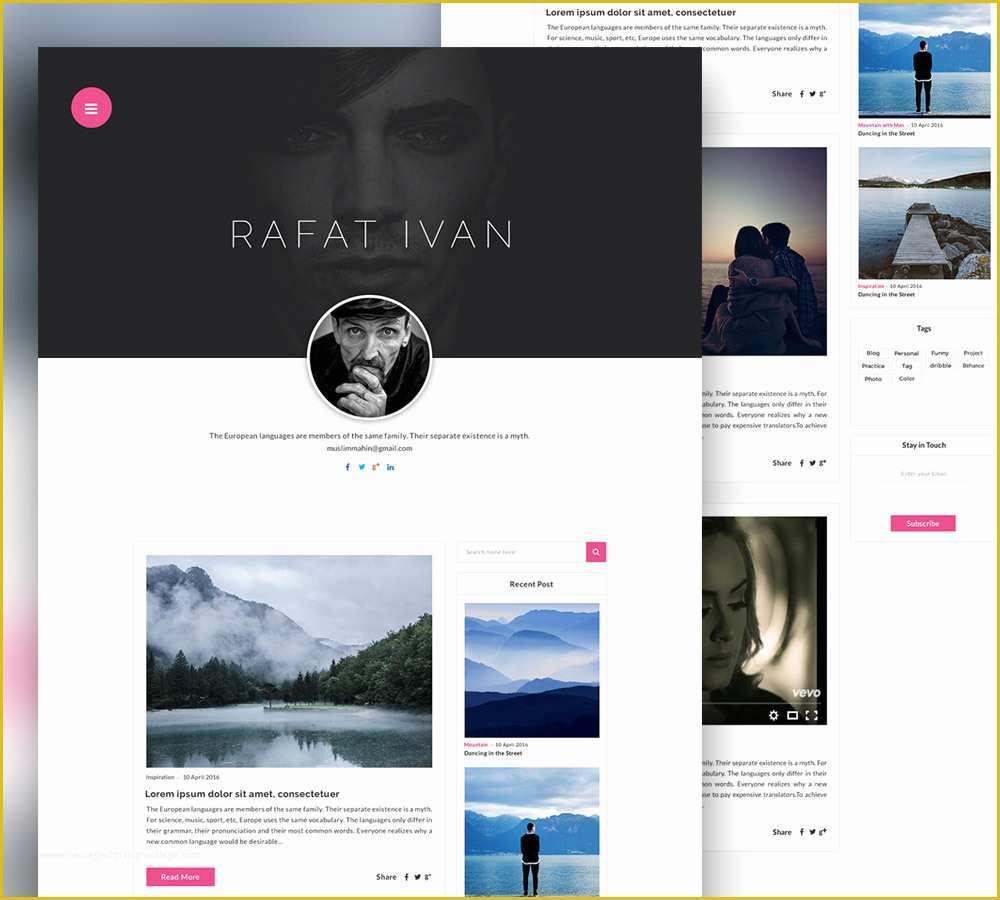Click the Inspiration category under the pier thumbnail
1000x900 pixels.
coord(871,286)
